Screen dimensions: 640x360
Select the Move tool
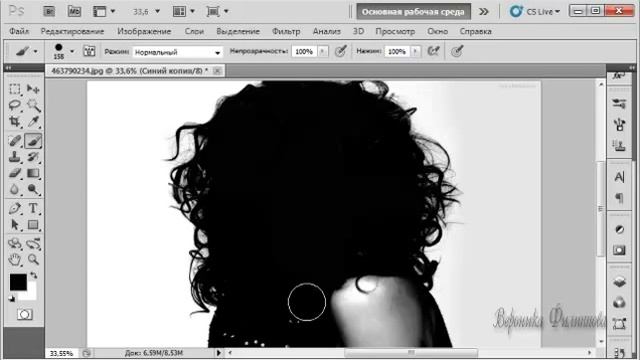(33, 89)
